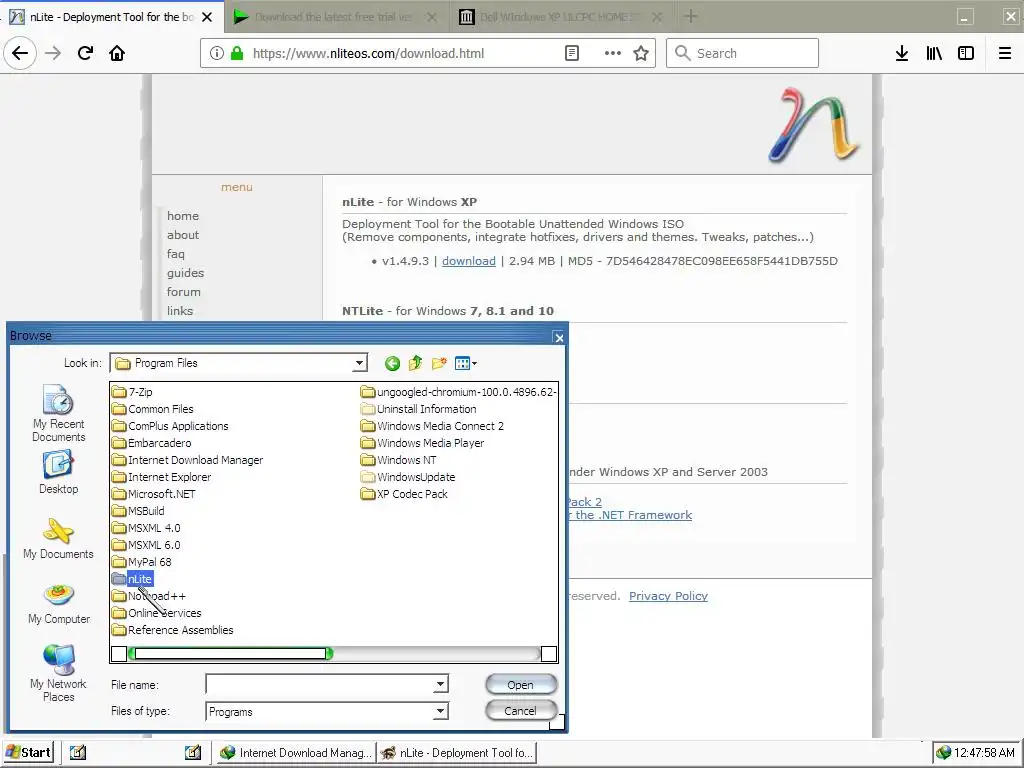Click left arrow of file list scrollbar
The image size is (1024, 768).
point(119,653)
